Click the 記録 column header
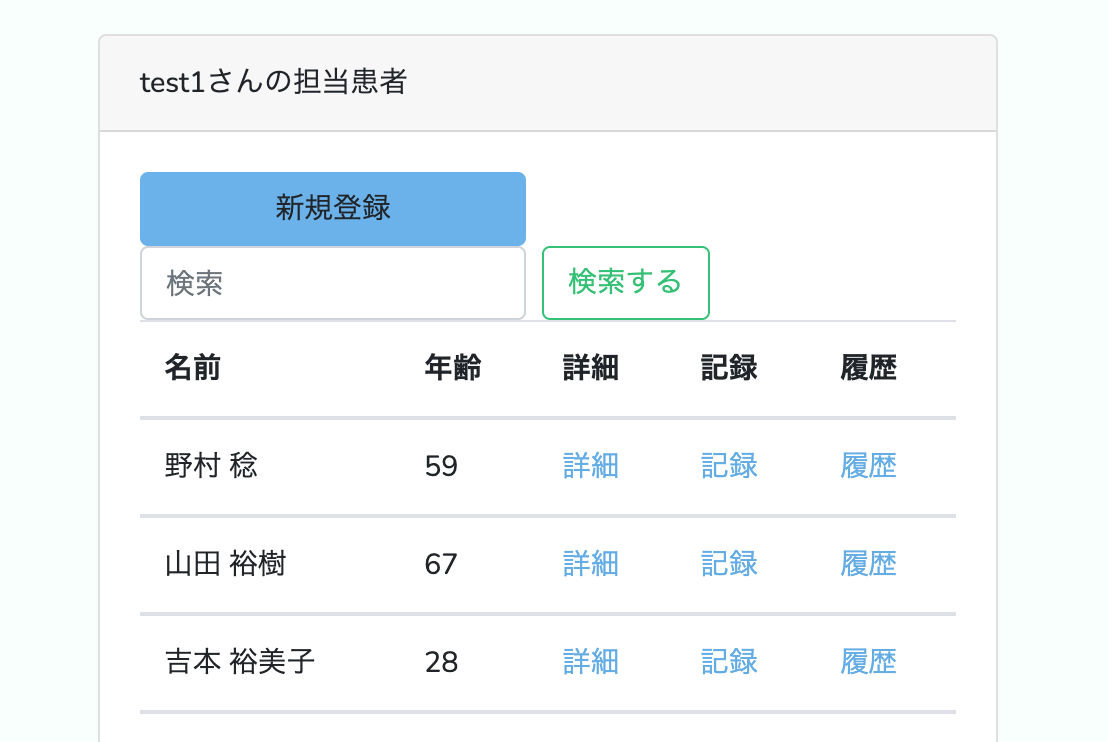Image resolution: width=1108 pixels, height=742 pixels. click(x=729, y=367)
